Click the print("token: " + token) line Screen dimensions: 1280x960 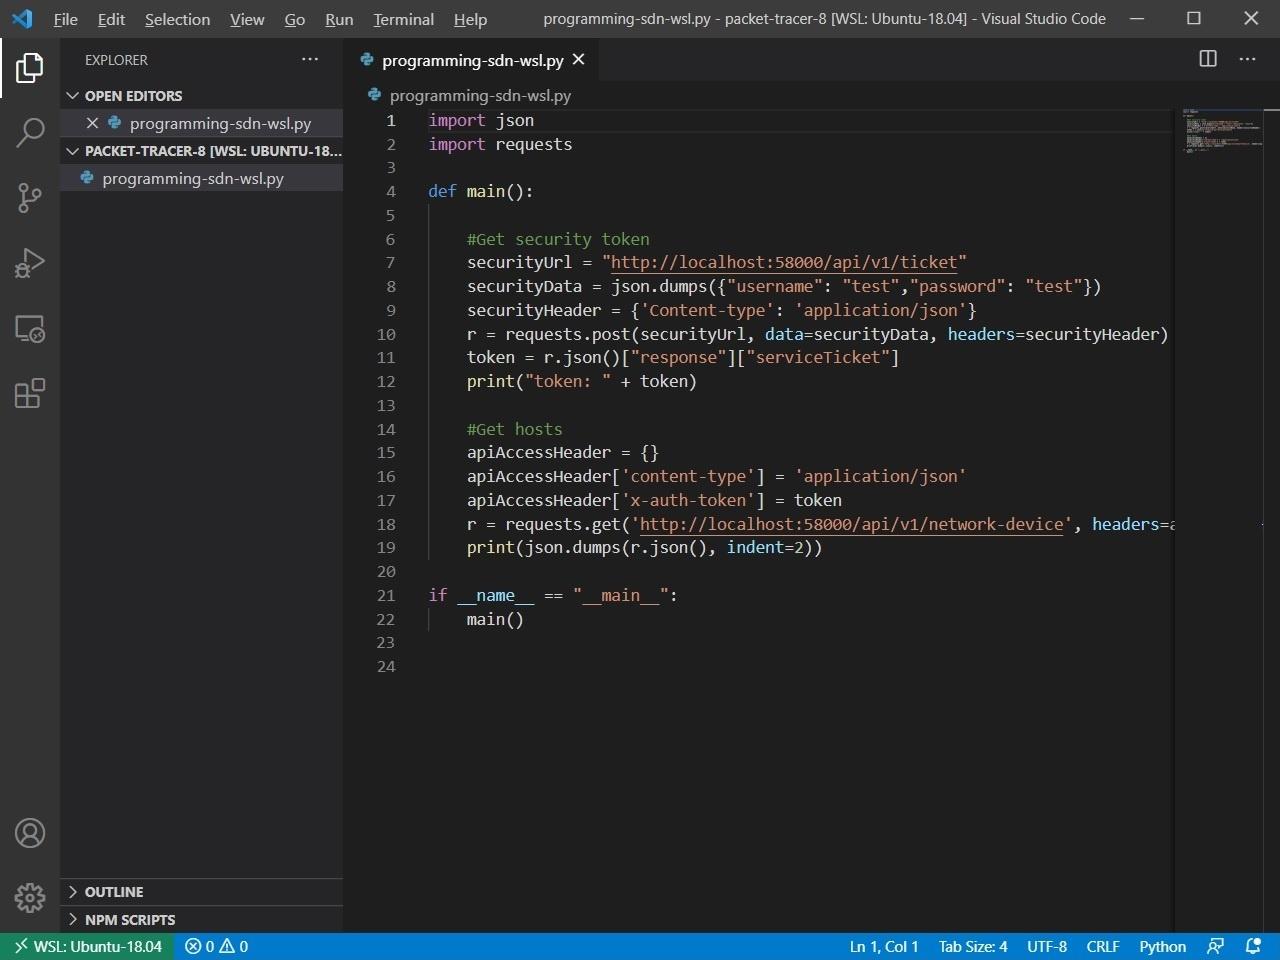[581, 381]
